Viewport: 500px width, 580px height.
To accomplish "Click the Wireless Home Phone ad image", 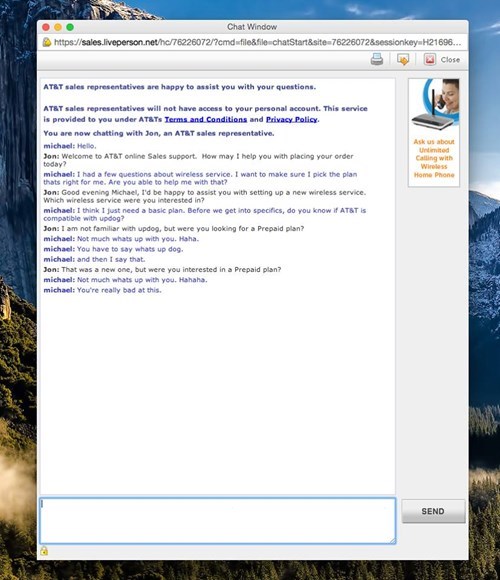I will pos(434,104).
